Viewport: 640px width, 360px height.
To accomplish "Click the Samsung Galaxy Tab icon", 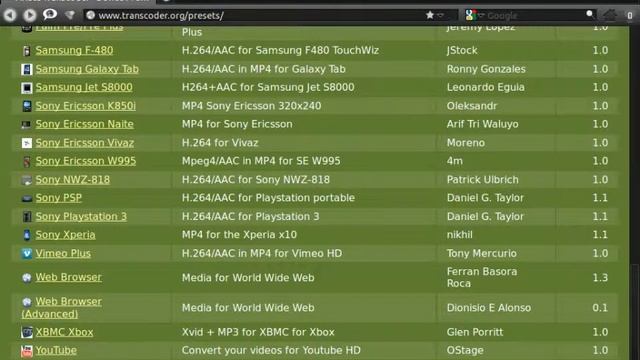I will pyautogui.click(x=27, y=69).
